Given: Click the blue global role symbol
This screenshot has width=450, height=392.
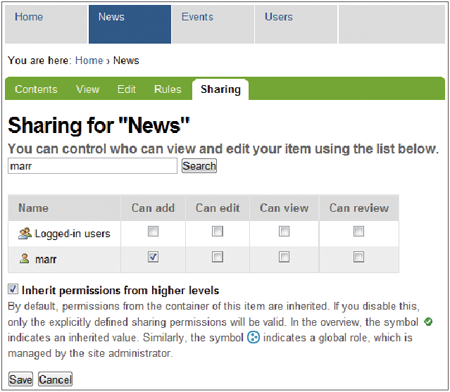Looking at the screenshot, I should [253, 337].
